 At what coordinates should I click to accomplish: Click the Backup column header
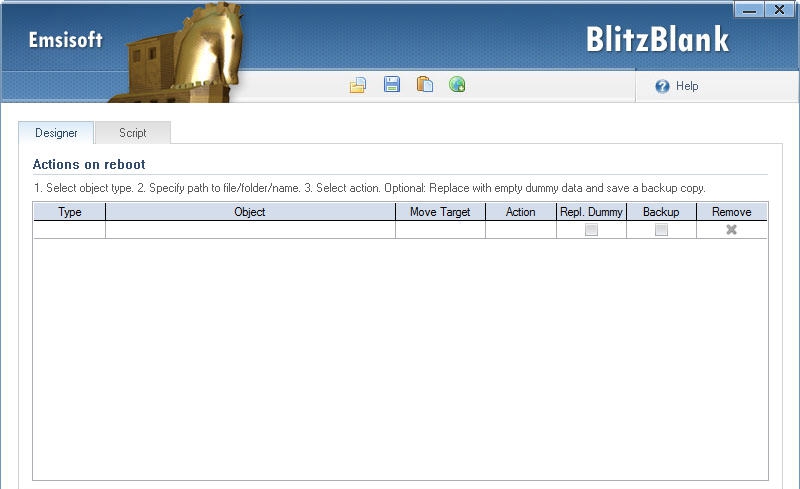tap(661, 212)
